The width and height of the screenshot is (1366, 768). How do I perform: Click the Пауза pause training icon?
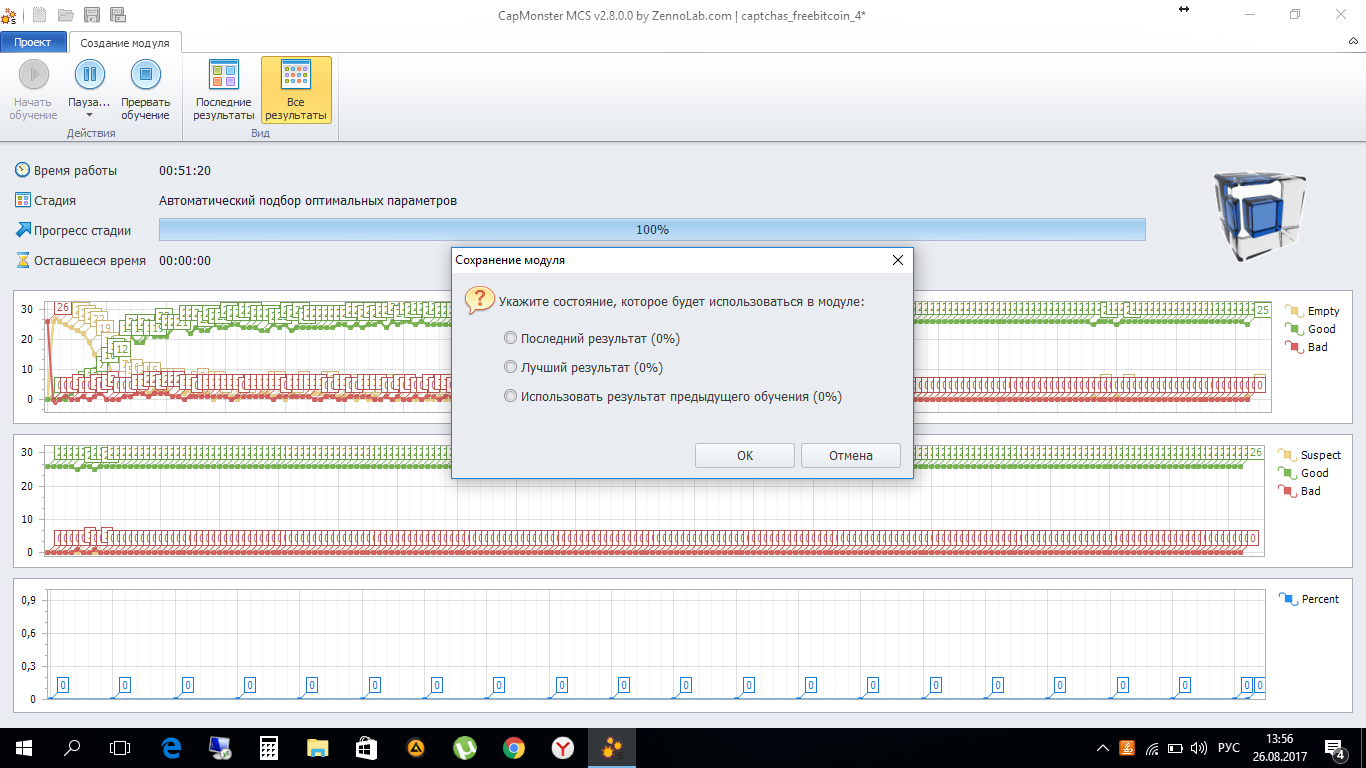pos(89,74)
